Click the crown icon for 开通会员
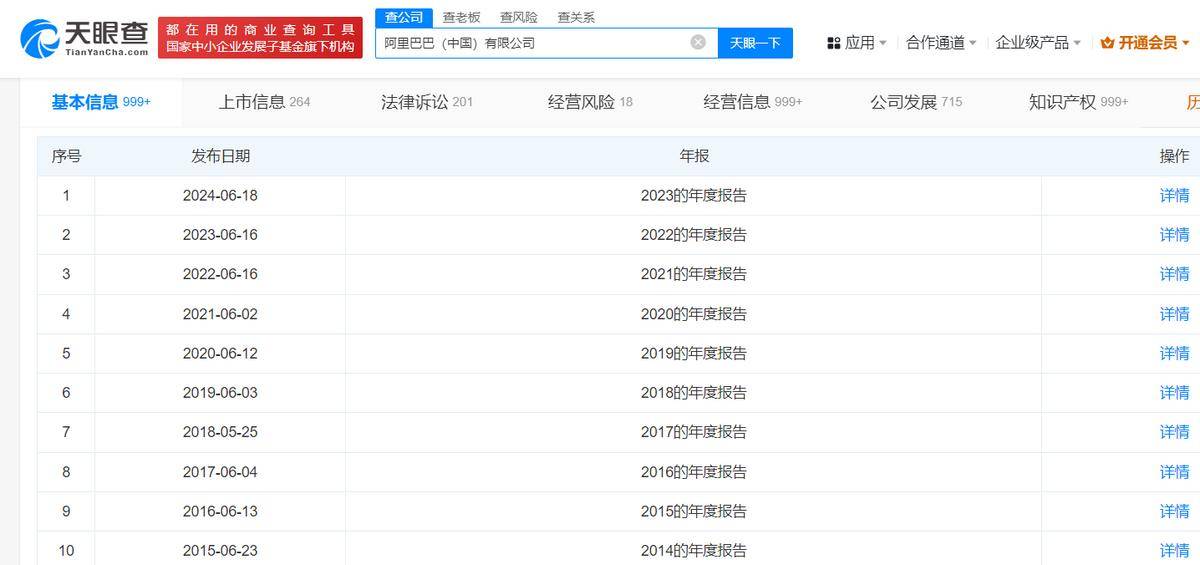The width and height of the screenshot is (1200, 565). 1107,43
